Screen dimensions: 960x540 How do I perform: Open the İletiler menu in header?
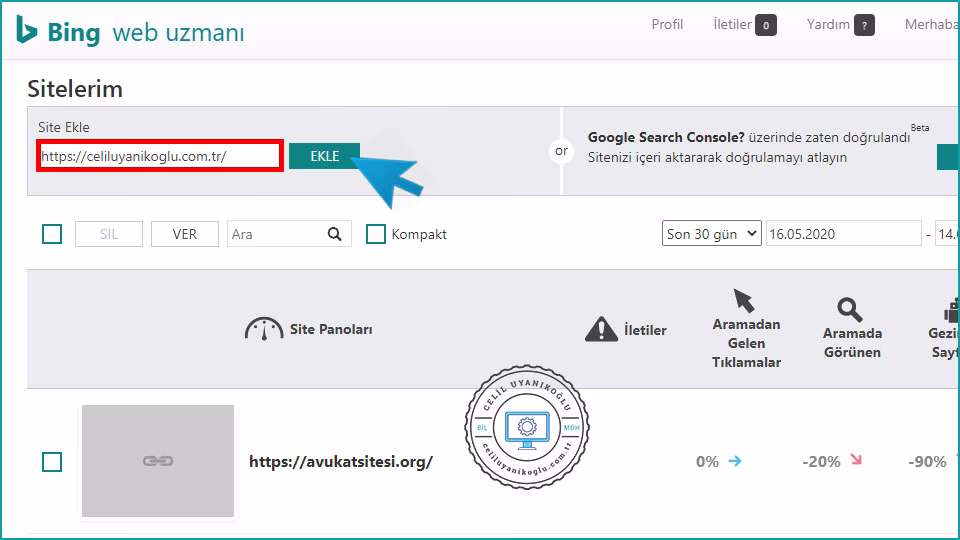[x=732, y=24]
